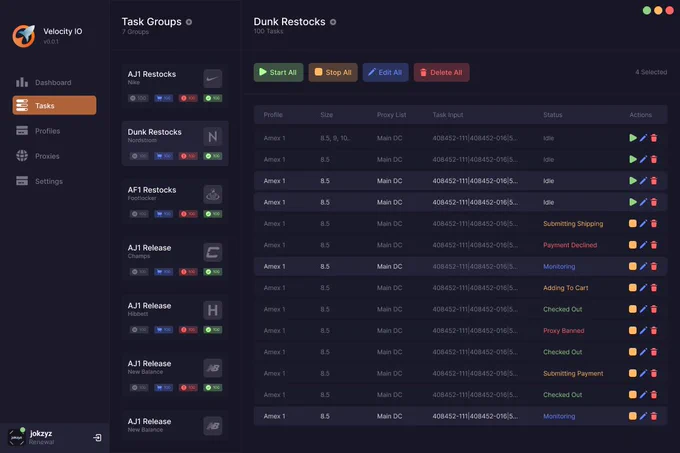This screenshot has width=680, height=453.
Task: Click the Footlocker logo on AF1 Restocks
Action: [212, 195]
